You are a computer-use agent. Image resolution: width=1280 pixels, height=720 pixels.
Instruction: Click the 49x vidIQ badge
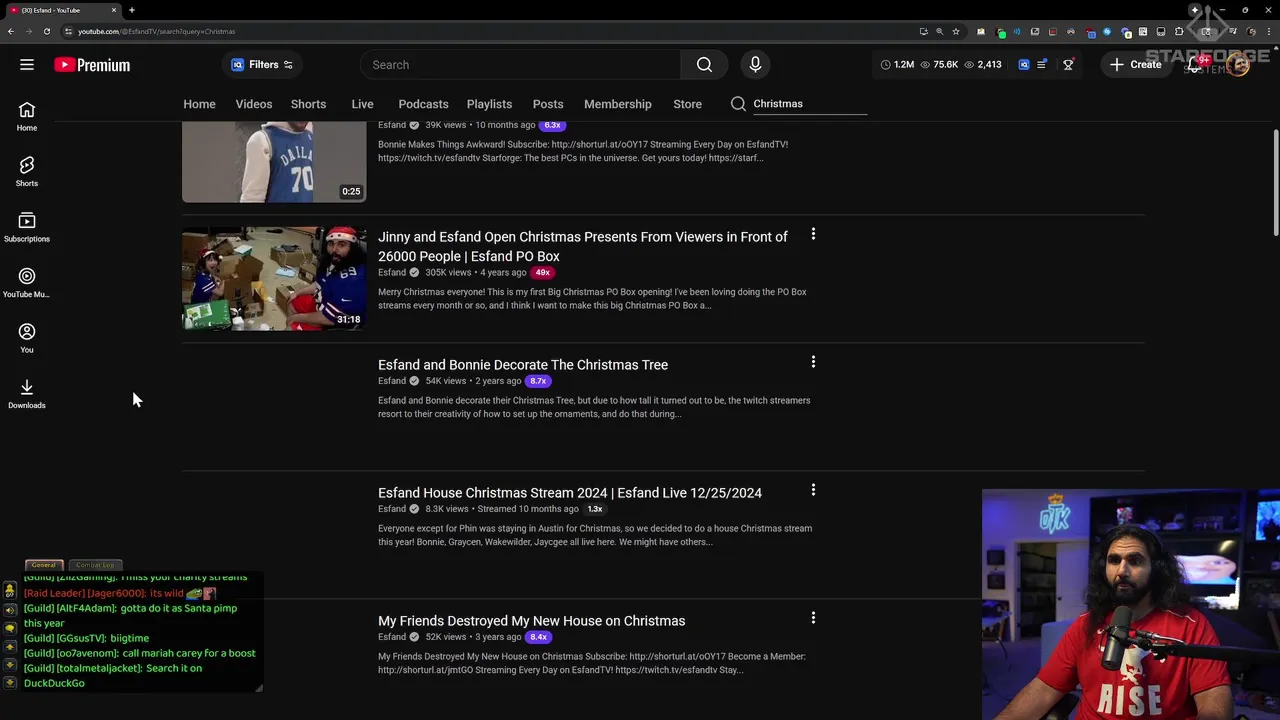point(542,272)
